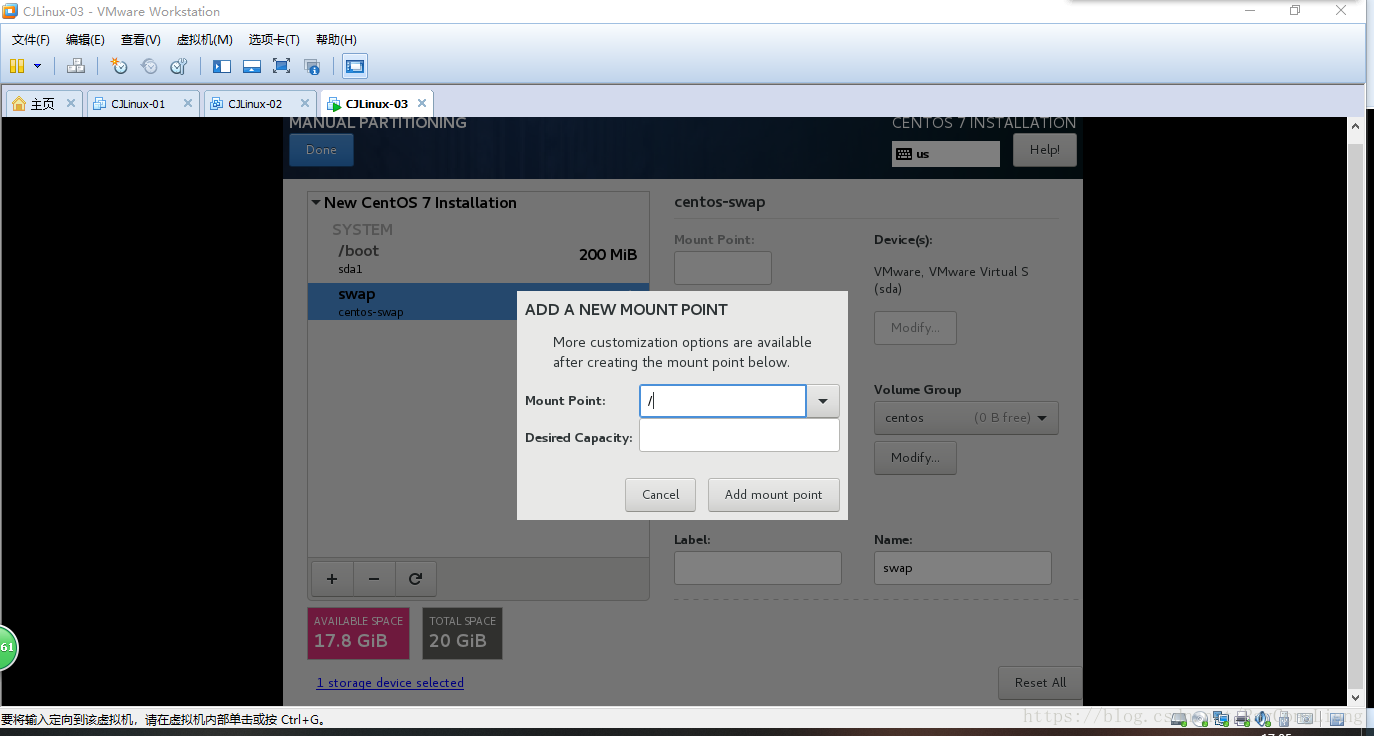This screenshot has height=736, width=1374.
Task: Open the 虚拟机(M) menu
Action: click(x=205, y=40)
